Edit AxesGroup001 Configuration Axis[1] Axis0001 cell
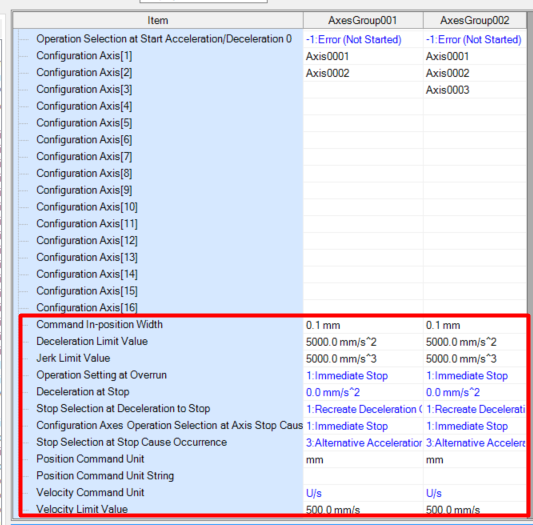This screenshot has height=525, width=533. pos(363,56)
